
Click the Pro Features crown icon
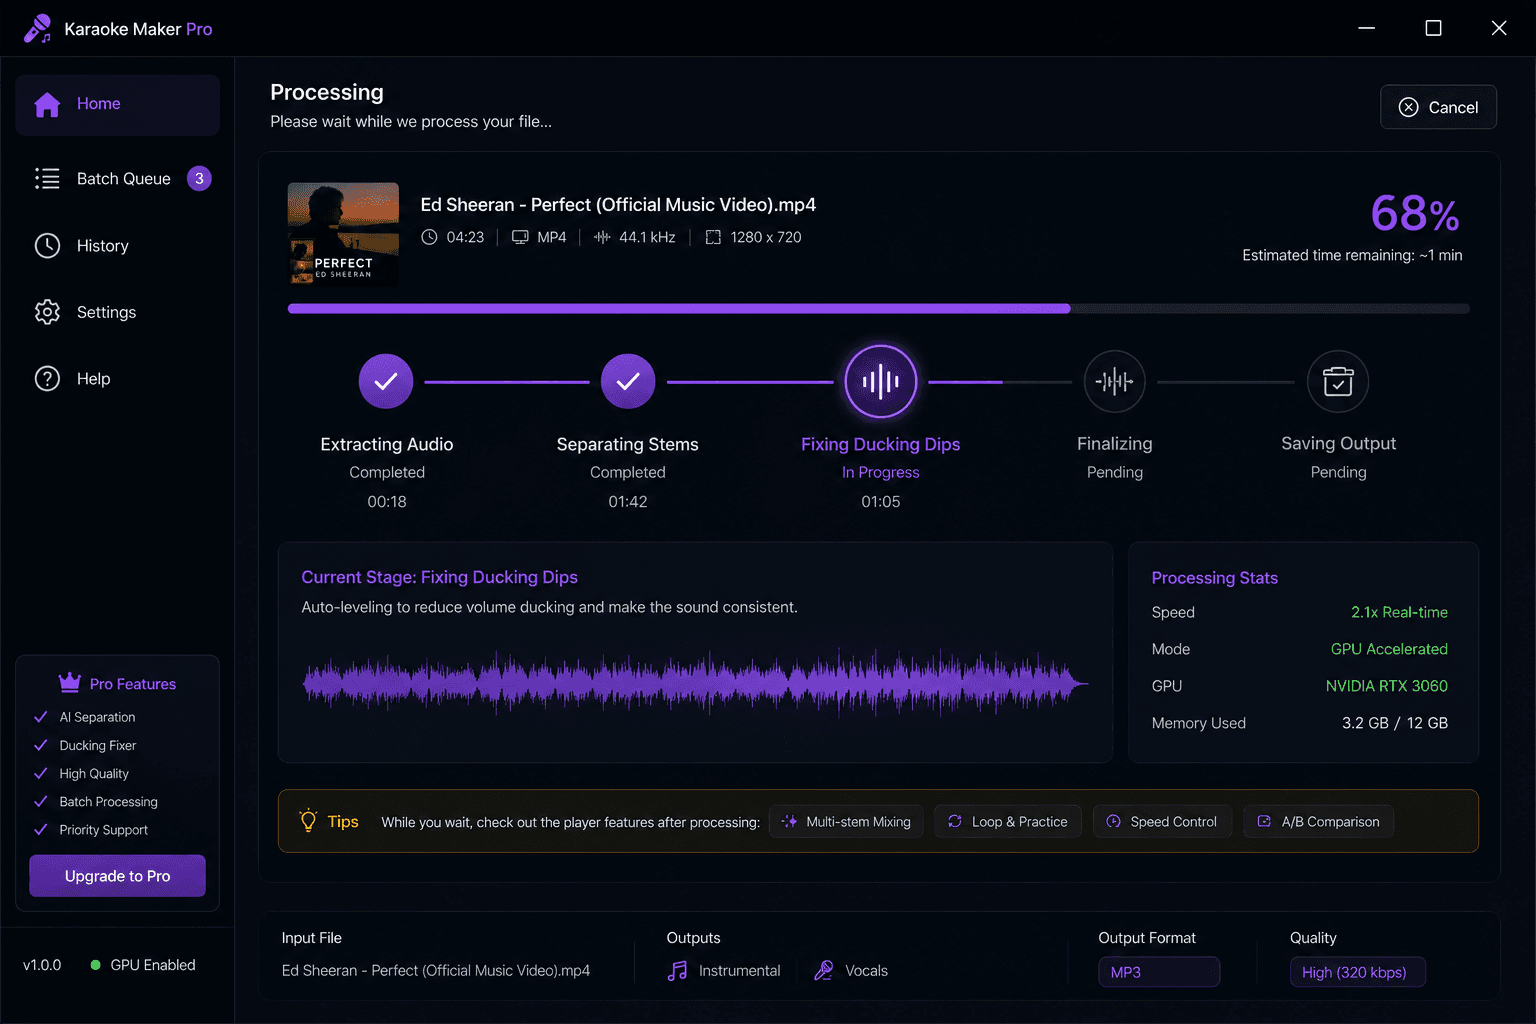(x=70, y=683)
